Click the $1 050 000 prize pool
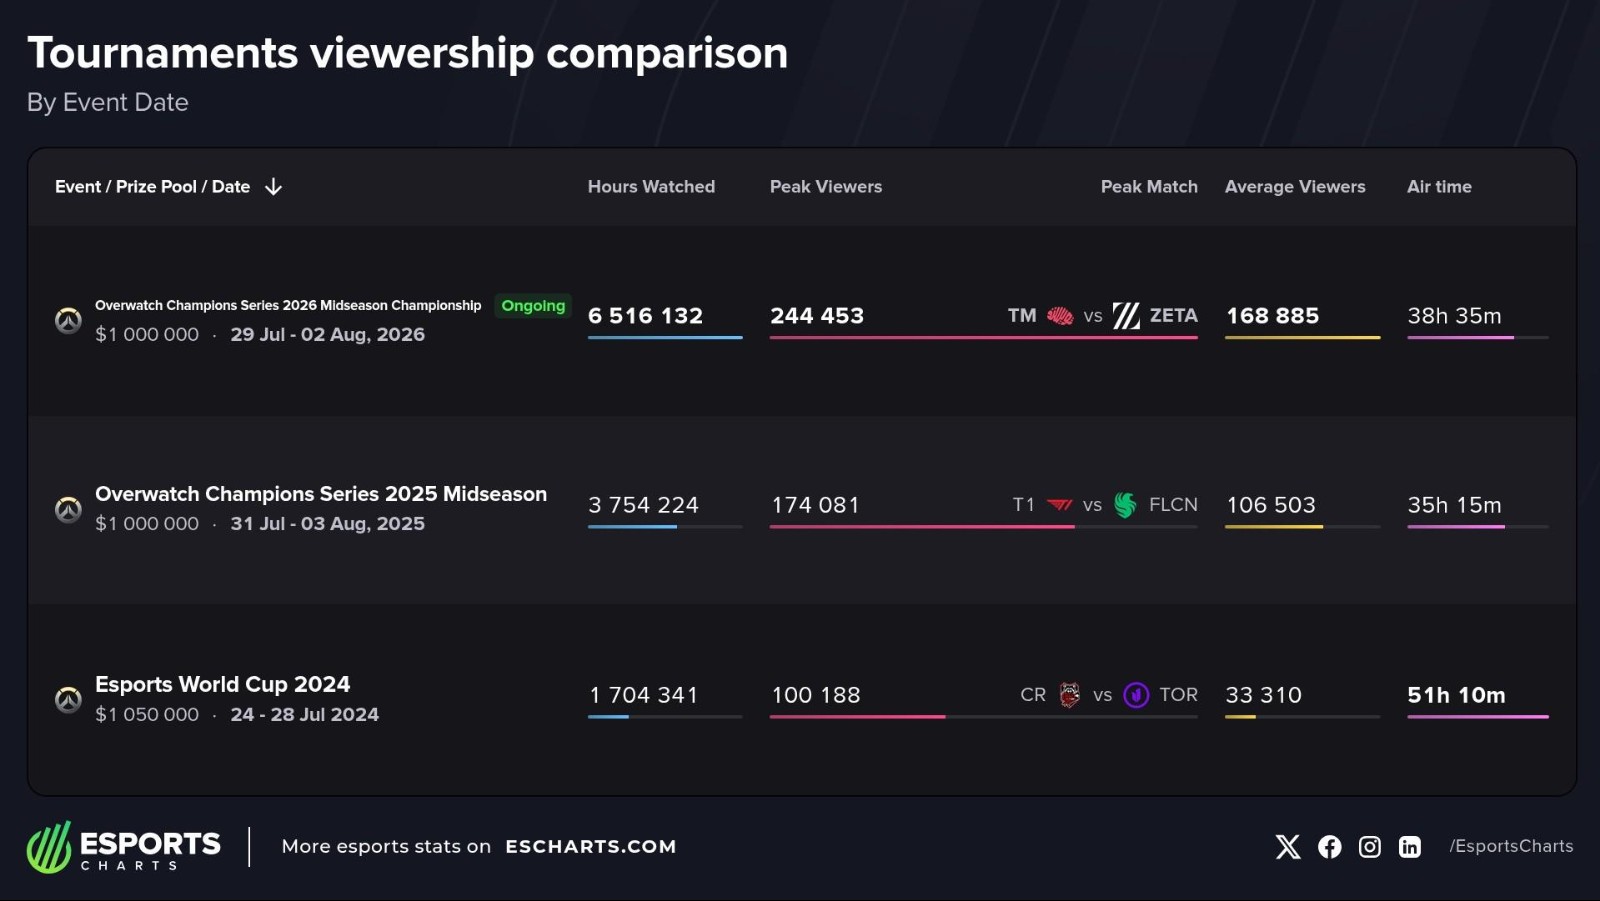Viewport: 1600px width, 901px height. [147, 715]
